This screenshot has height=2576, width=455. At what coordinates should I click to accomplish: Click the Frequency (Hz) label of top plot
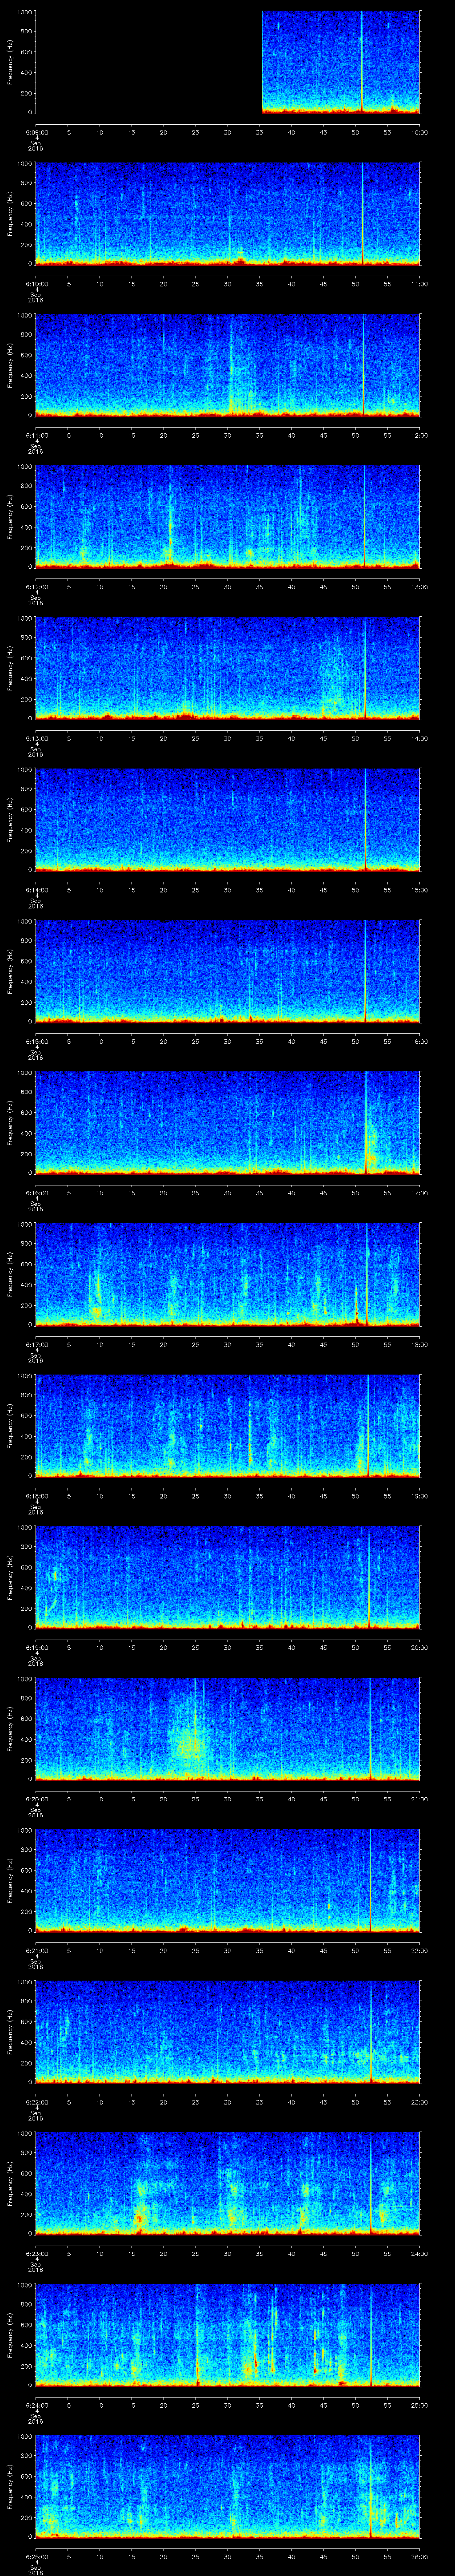pyautogui.click(x=10, y=62)
